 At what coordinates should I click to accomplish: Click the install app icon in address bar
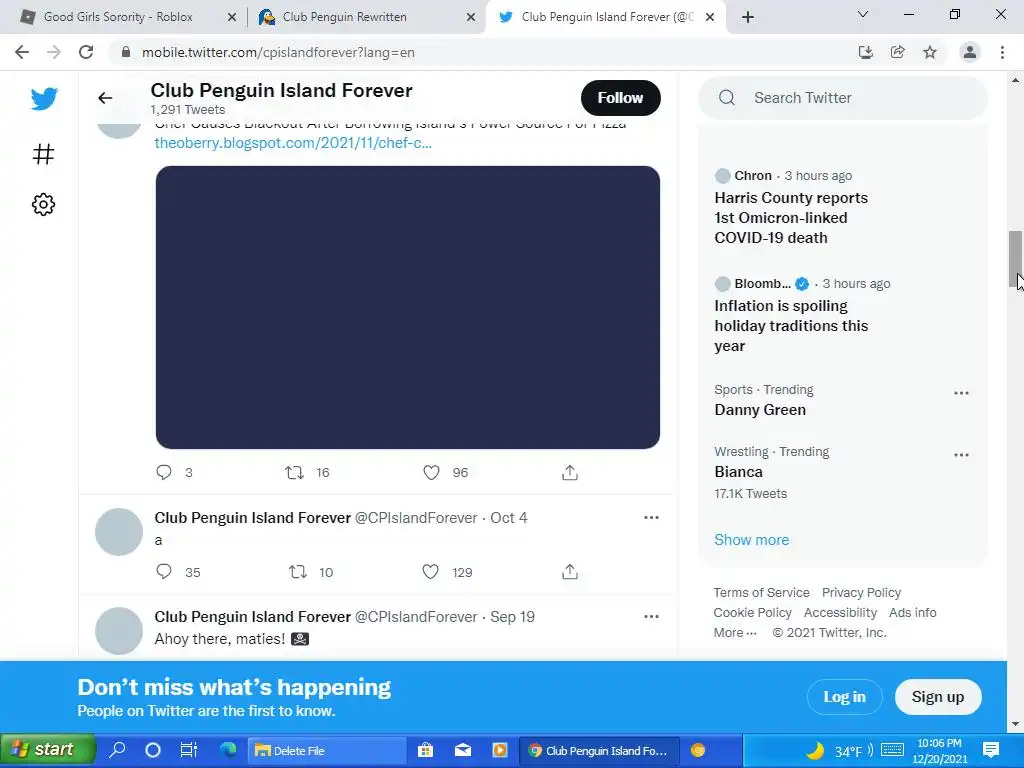tap(866, 52)
